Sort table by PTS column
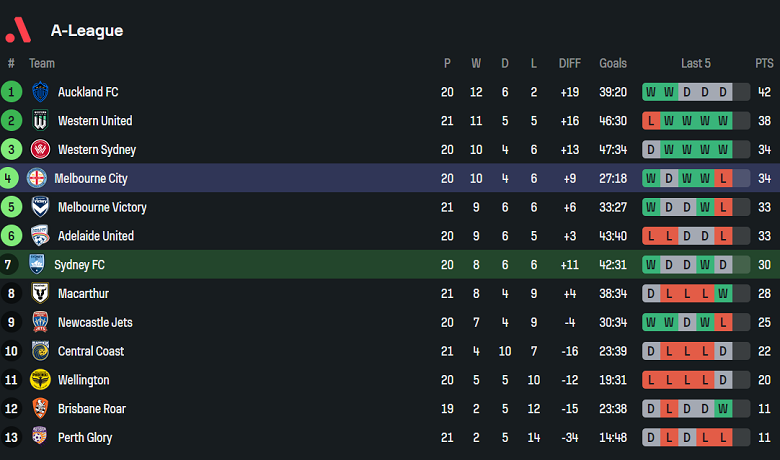Viewport: 780px width, 460px height. tap(764, 63)
